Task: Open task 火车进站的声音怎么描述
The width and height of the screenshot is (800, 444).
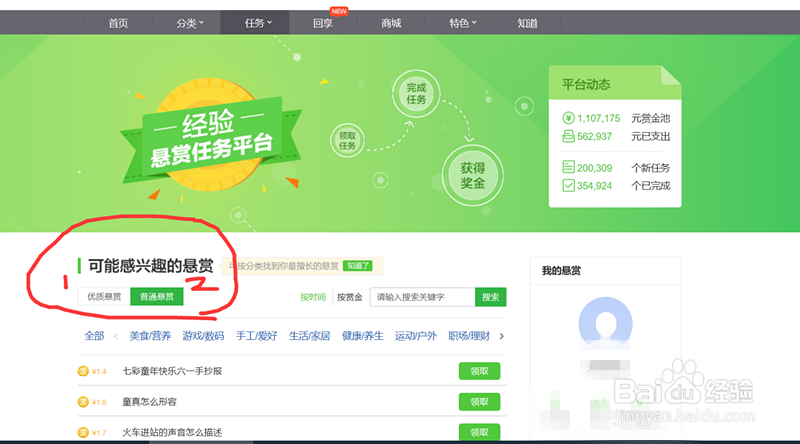Action: pos(172,432)
